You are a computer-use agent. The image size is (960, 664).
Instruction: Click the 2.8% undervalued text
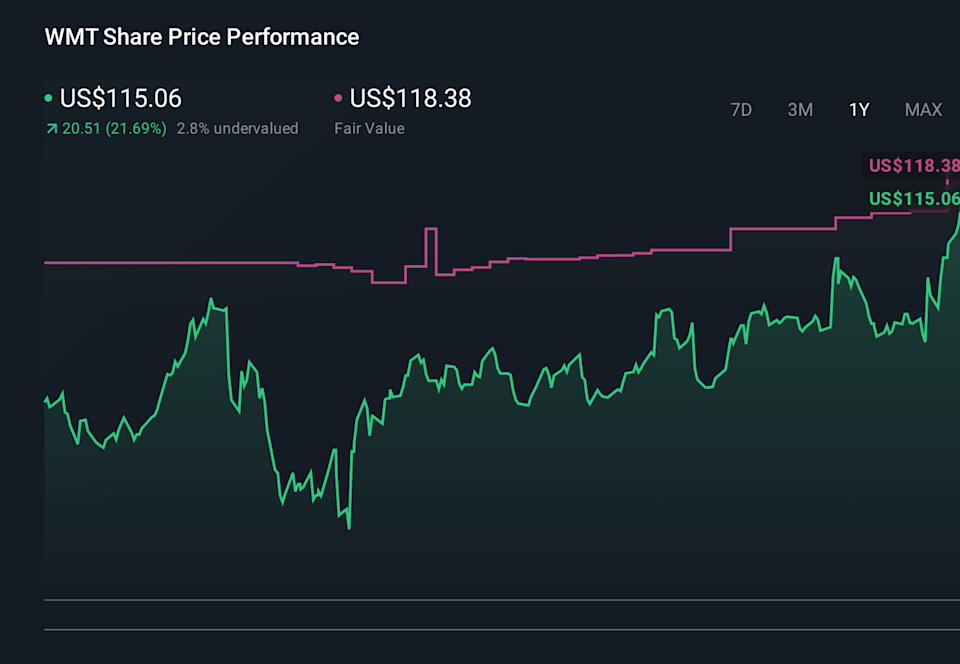click(x=237, y=129)
